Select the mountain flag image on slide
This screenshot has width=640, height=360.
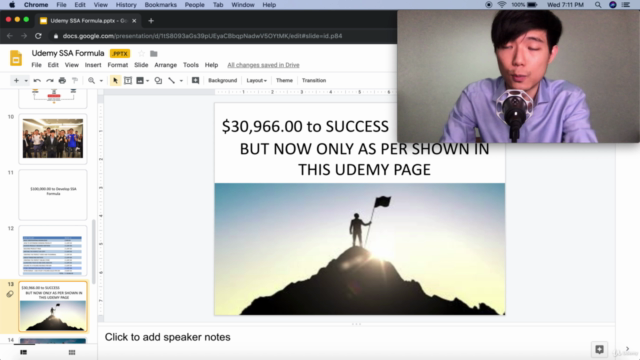360,249
